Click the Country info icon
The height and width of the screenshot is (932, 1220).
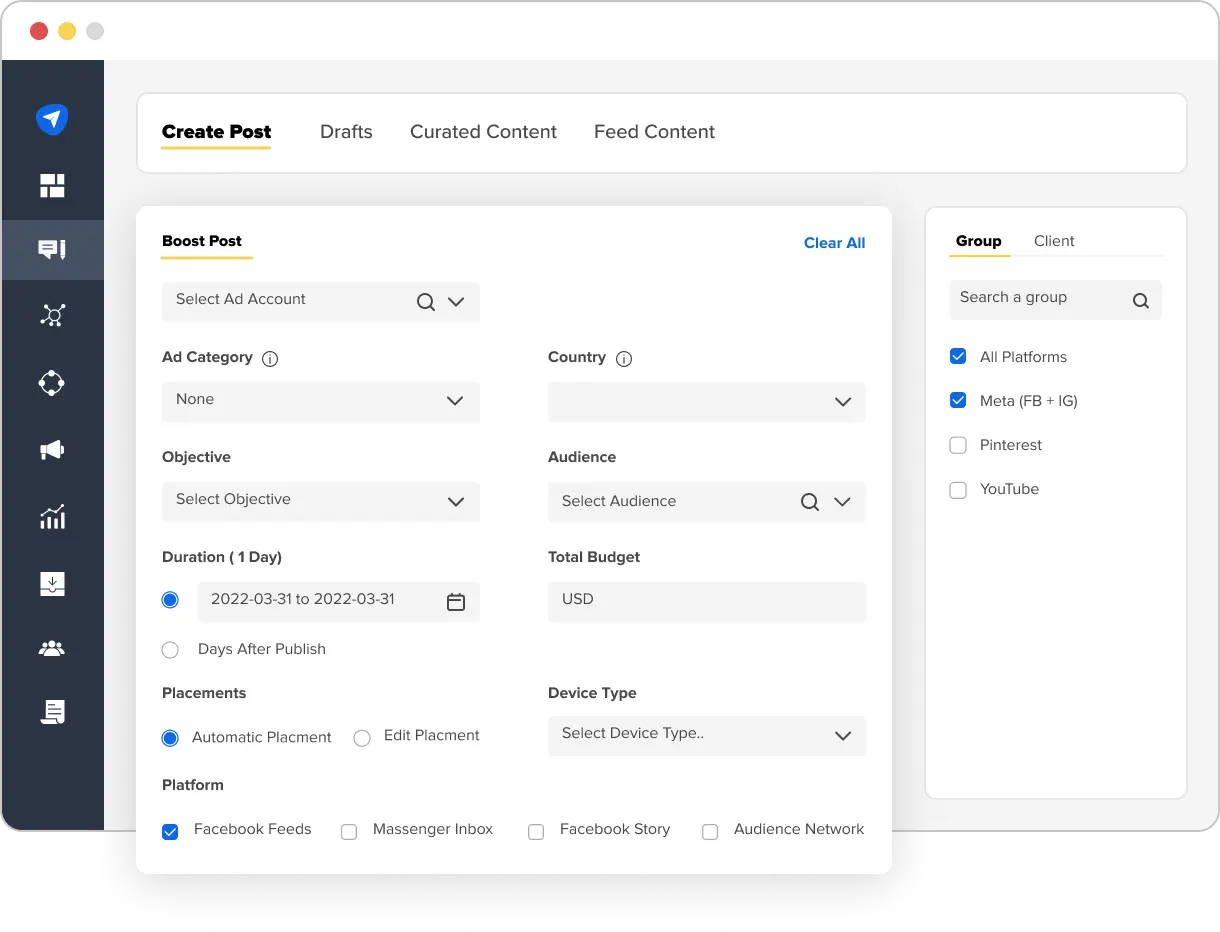(x=624, y=359)
